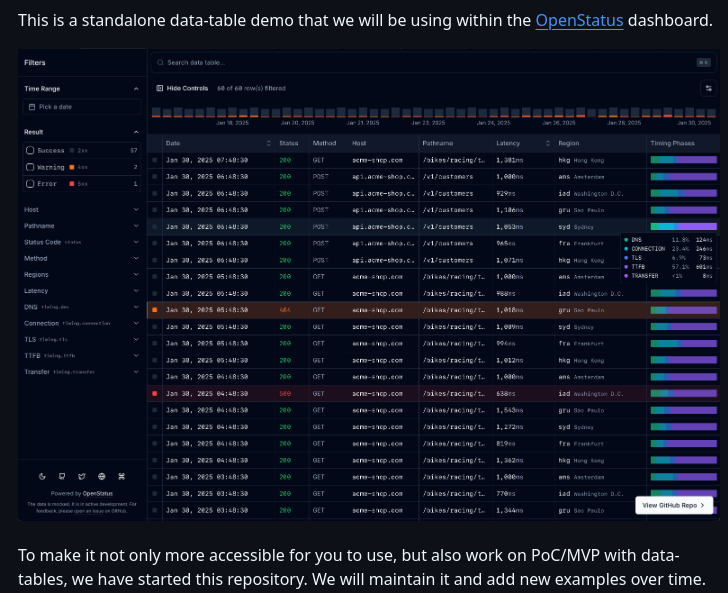
Task: Expand the Method filter
Action: pos(81,259)
